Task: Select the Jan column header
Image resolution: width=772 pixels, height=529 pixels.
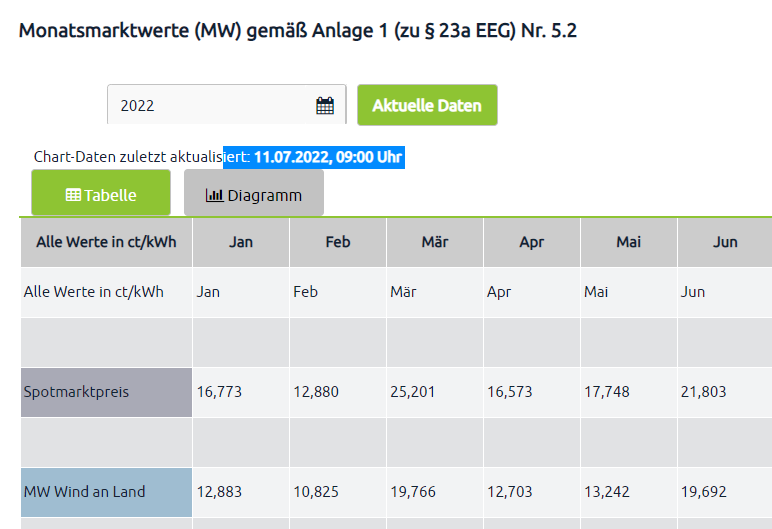Action: point(241,242)
